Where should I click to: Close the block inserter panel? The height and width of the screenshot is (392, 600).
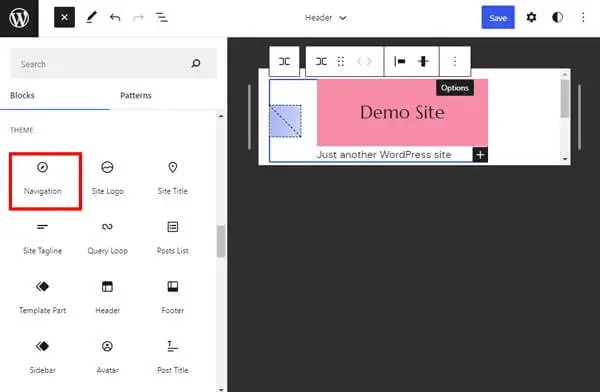64,18
